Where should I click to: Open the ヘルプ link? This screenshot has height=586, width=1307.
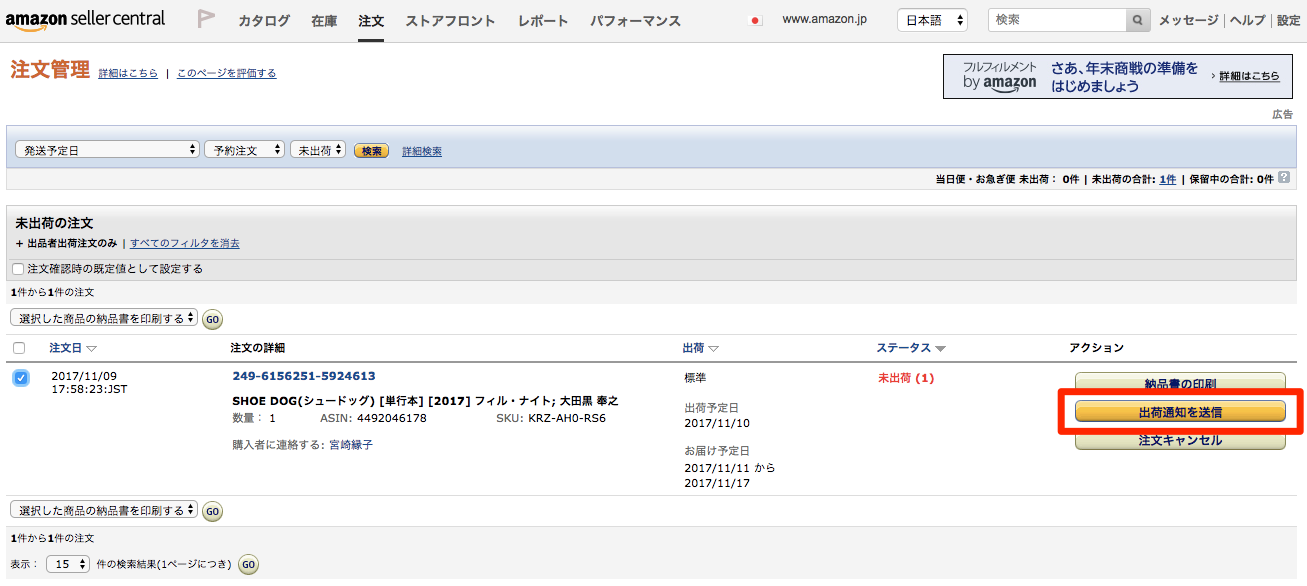pyautogui.click(x=1247, y=20)
